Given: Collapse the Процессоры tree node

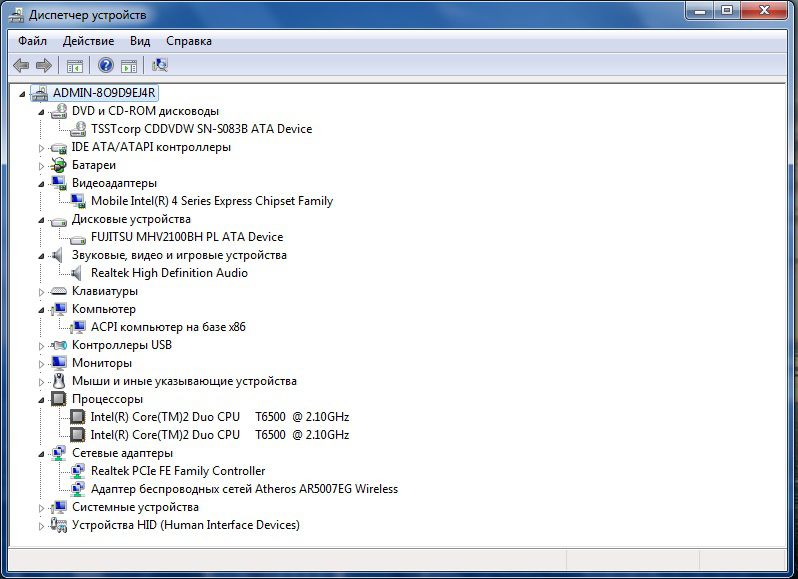Looking at the screenshot, I should (x=41, y=400).
